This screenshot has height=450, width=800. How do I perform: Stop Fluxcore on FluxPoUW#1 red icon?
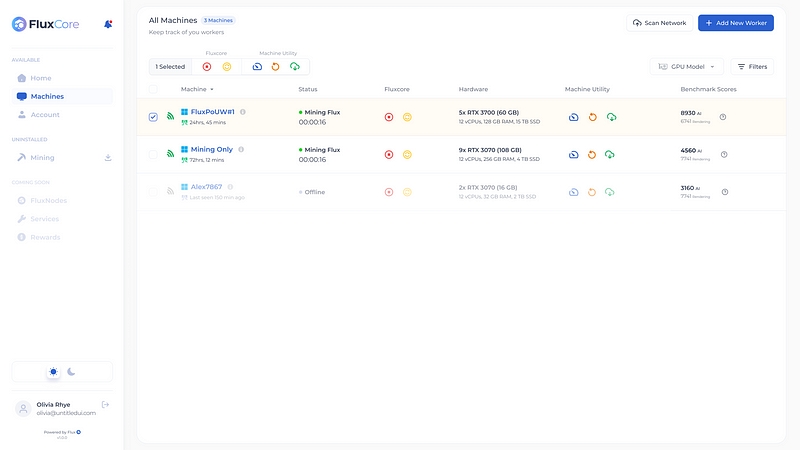pyautogui.click(x=389, y=117)
